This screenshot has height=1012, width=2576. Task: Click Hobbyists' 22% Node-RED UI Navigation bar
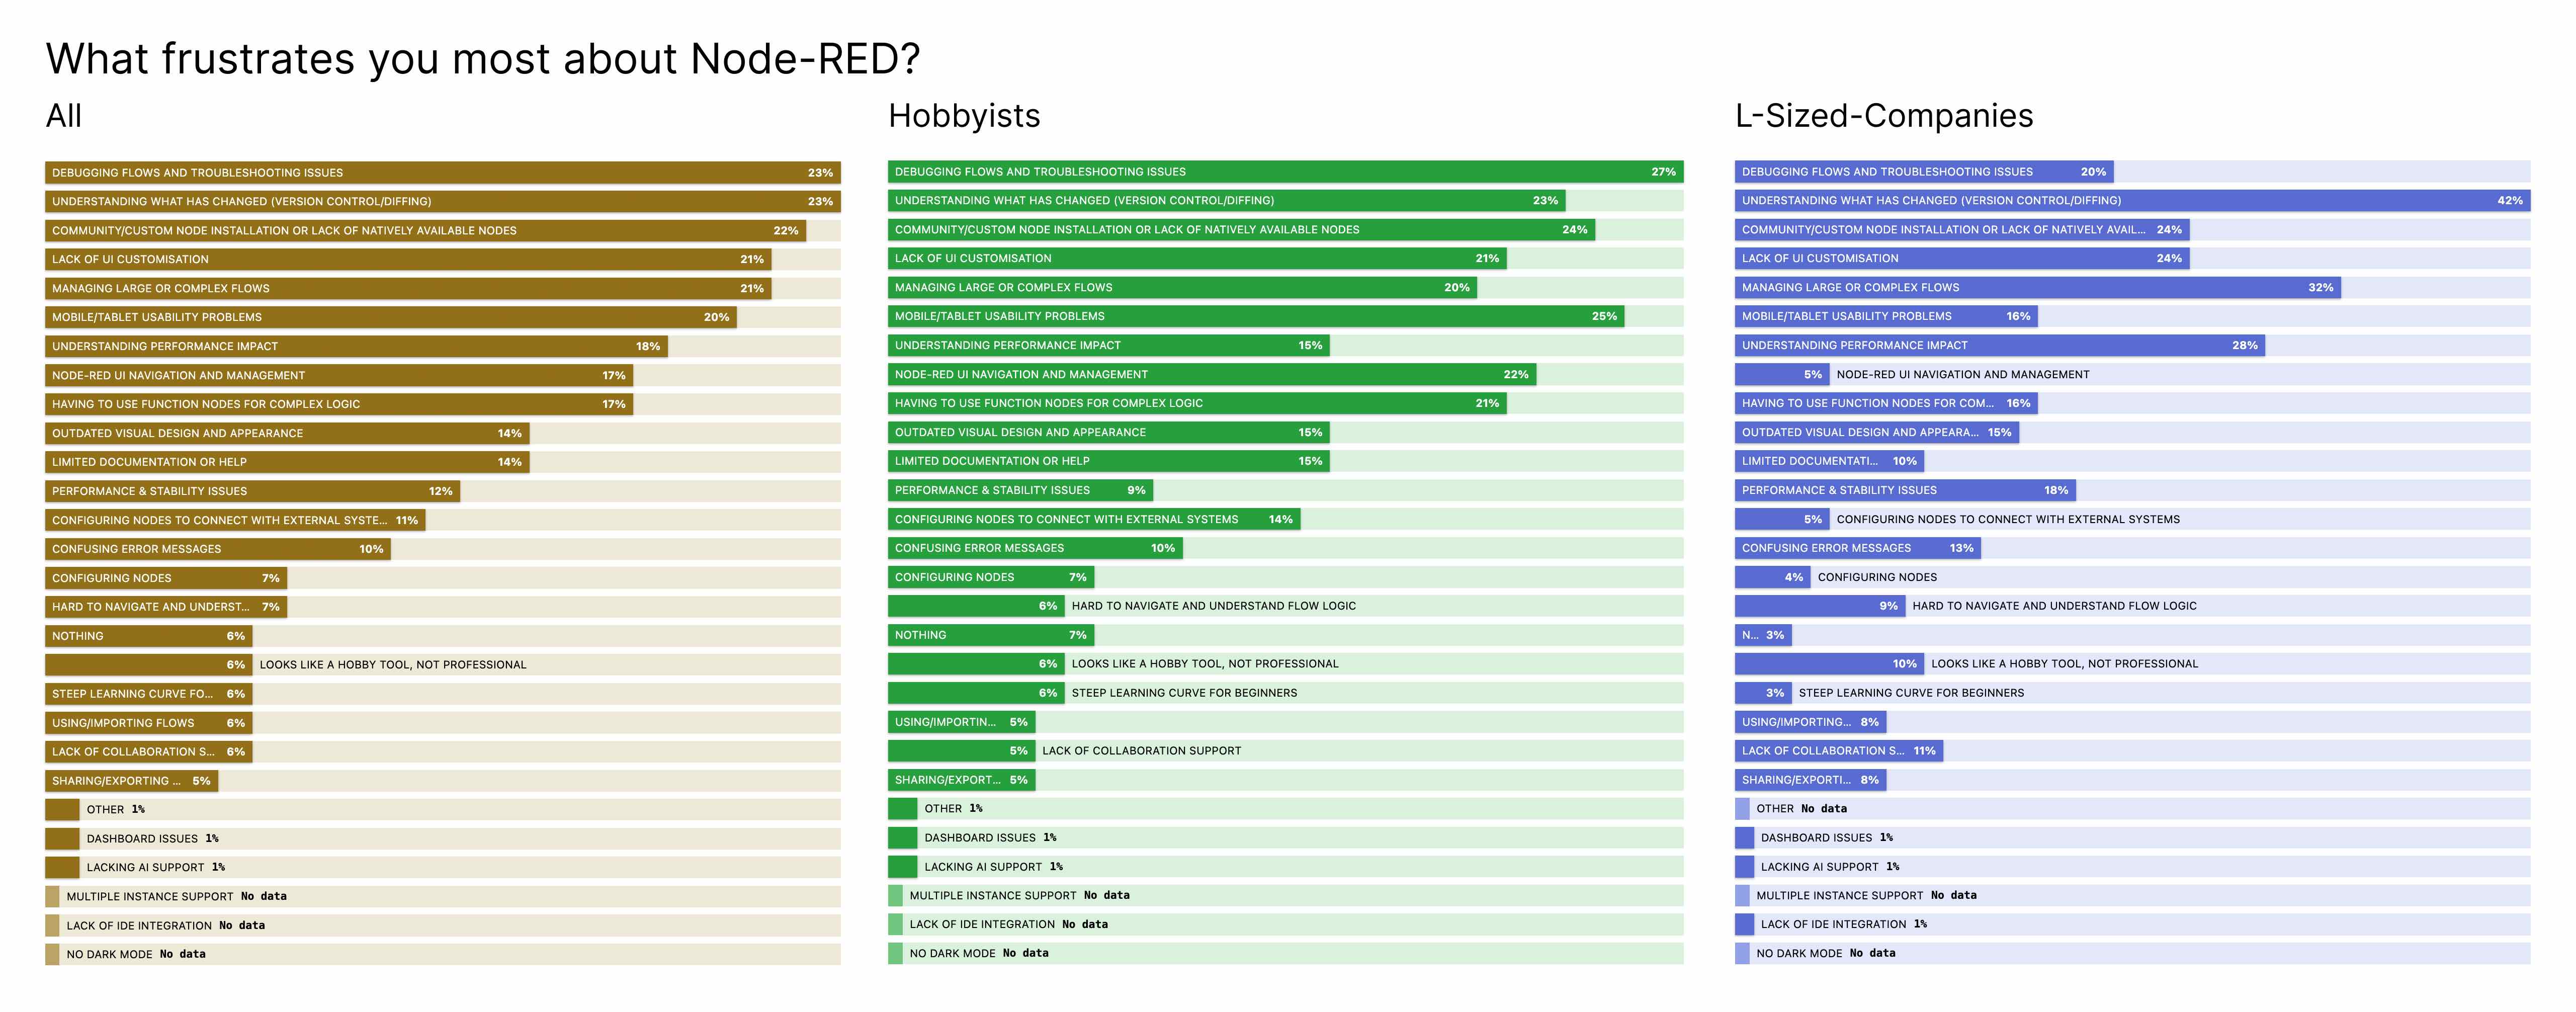(1211, 375)
